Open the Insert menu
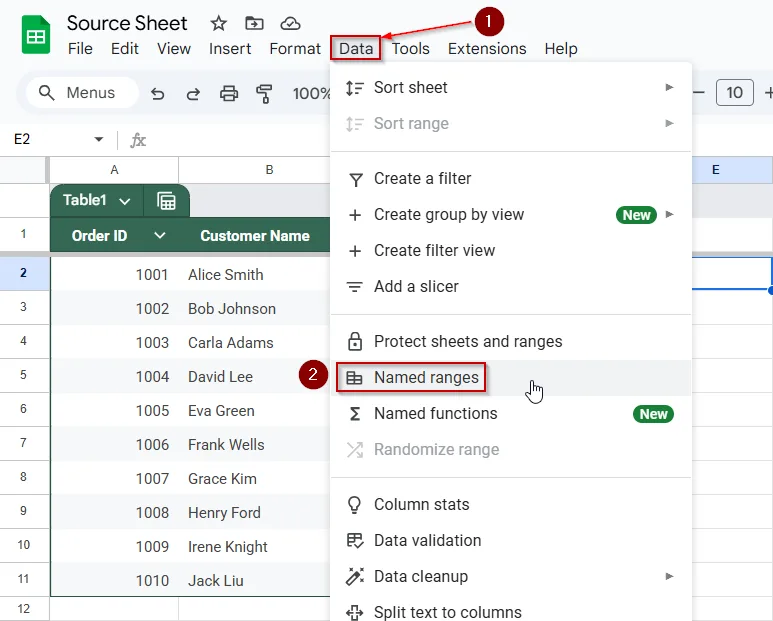The width and height of the screenshot is (773, 621). pos(230,49)
